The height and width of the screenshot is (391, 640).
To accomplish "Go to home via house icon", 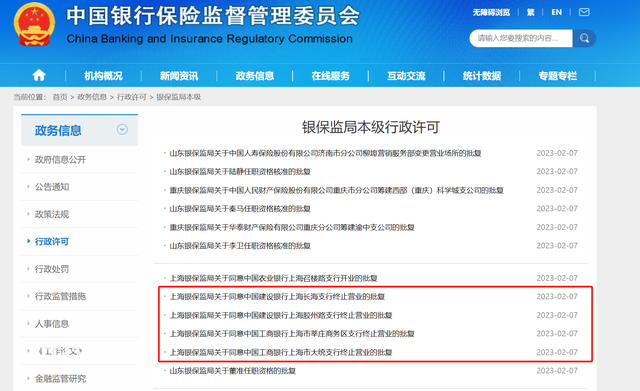I will (x=39, y=75).
